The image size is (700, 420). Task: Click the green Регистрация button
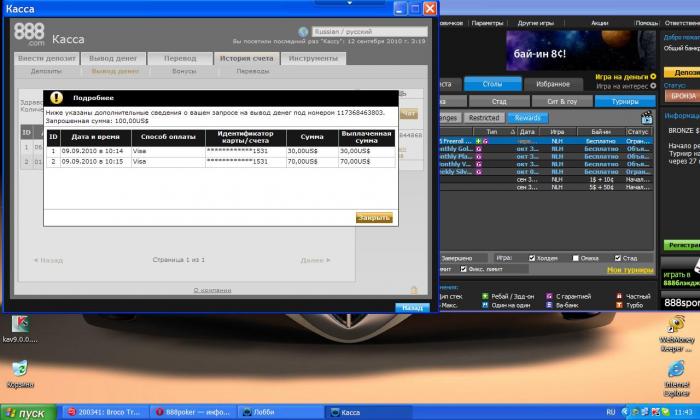coord(682,245)
